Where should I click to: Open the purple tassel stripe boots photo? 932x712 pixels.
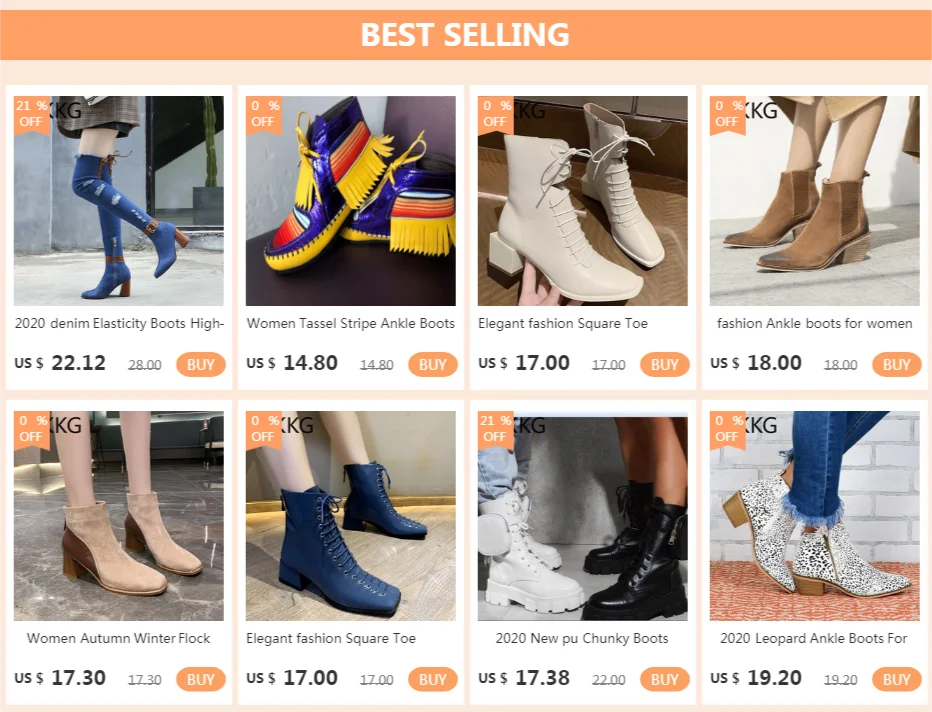click(x=351, y=201)
